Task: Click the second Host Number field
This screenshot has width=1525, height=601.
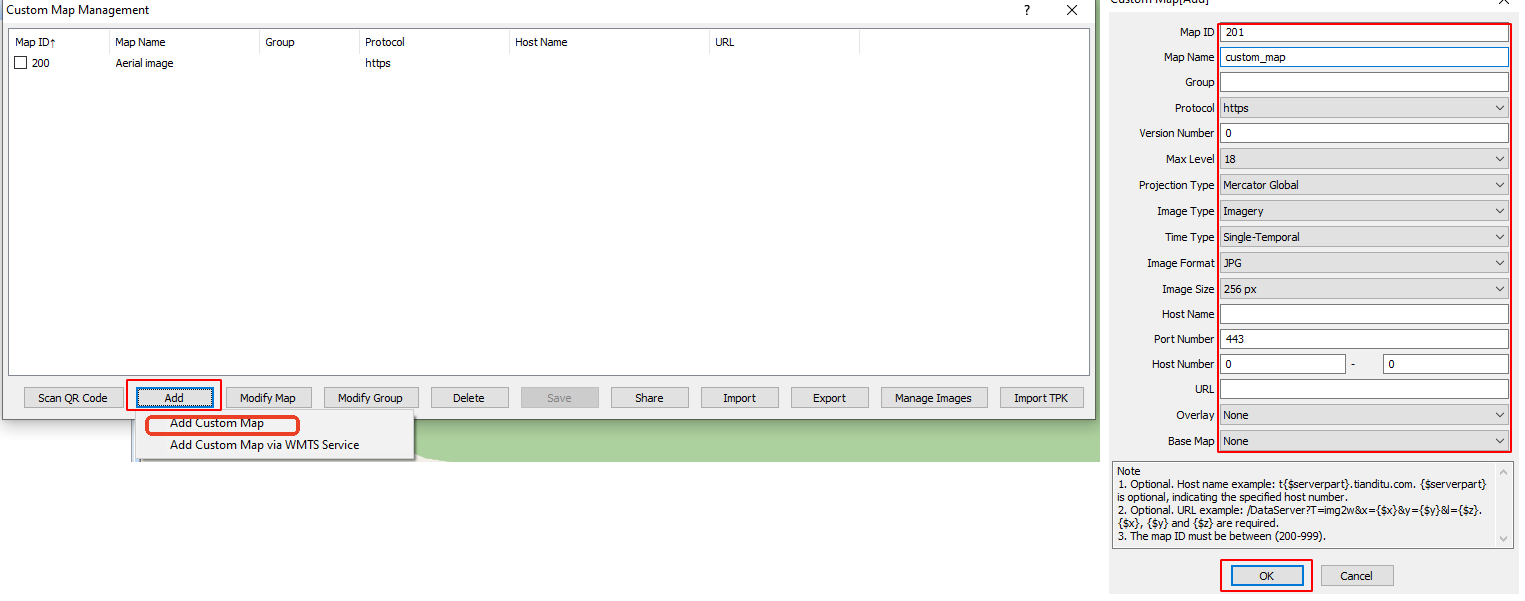Action: tap(1446, 364)
